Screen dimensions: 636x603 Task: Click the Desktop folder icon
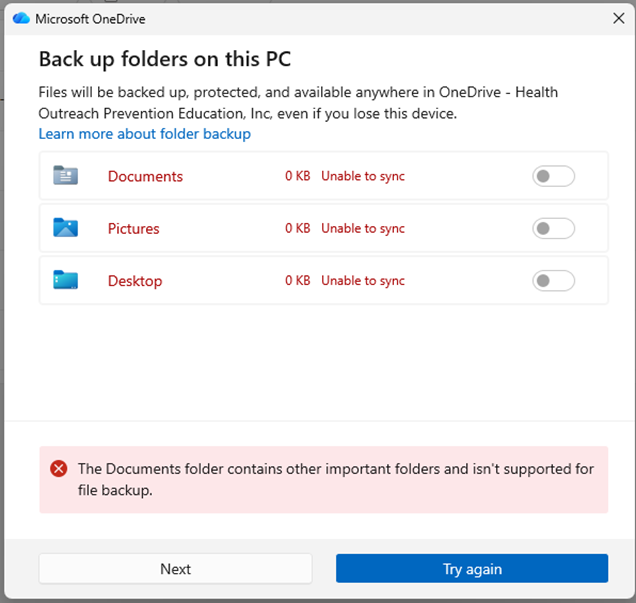click(x=66, y=280)
